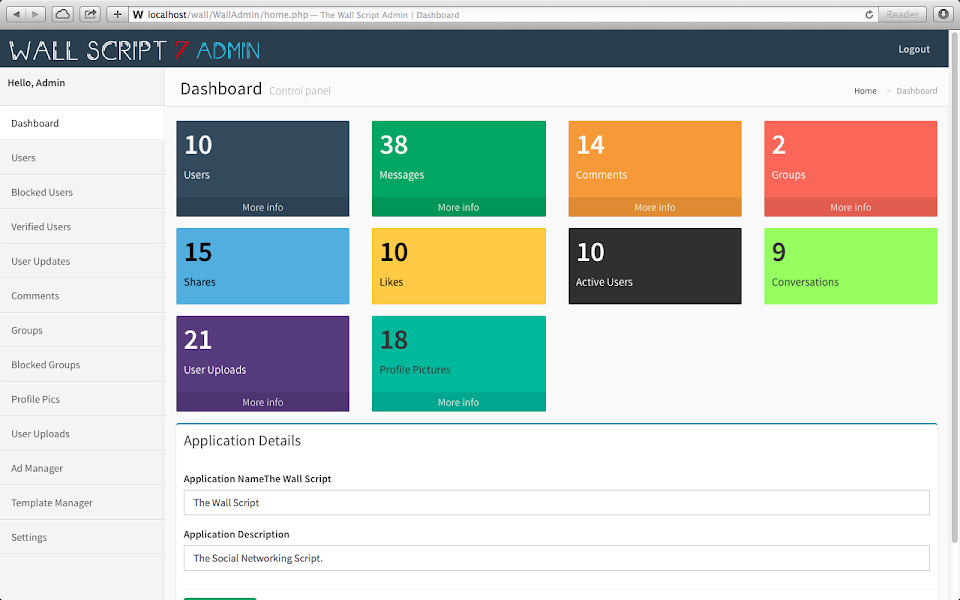Image resolution: width=960 pixels, height=600 pixels.
Task: Log out using the Logout link
Action: coord(913,49)
